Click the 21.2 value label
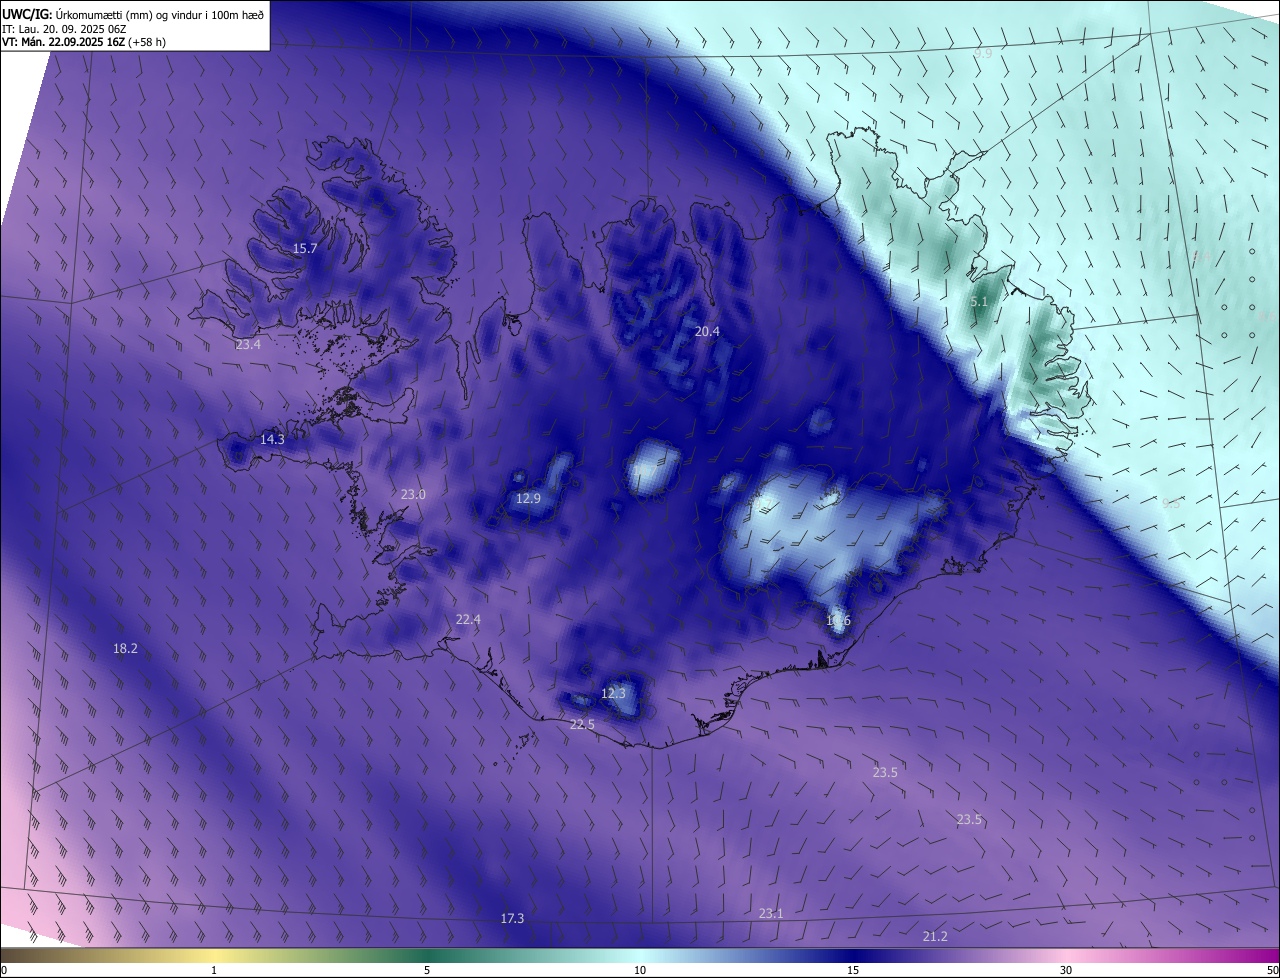The image size is (1280, 978). pyautogui.click(x=935, y=936)
